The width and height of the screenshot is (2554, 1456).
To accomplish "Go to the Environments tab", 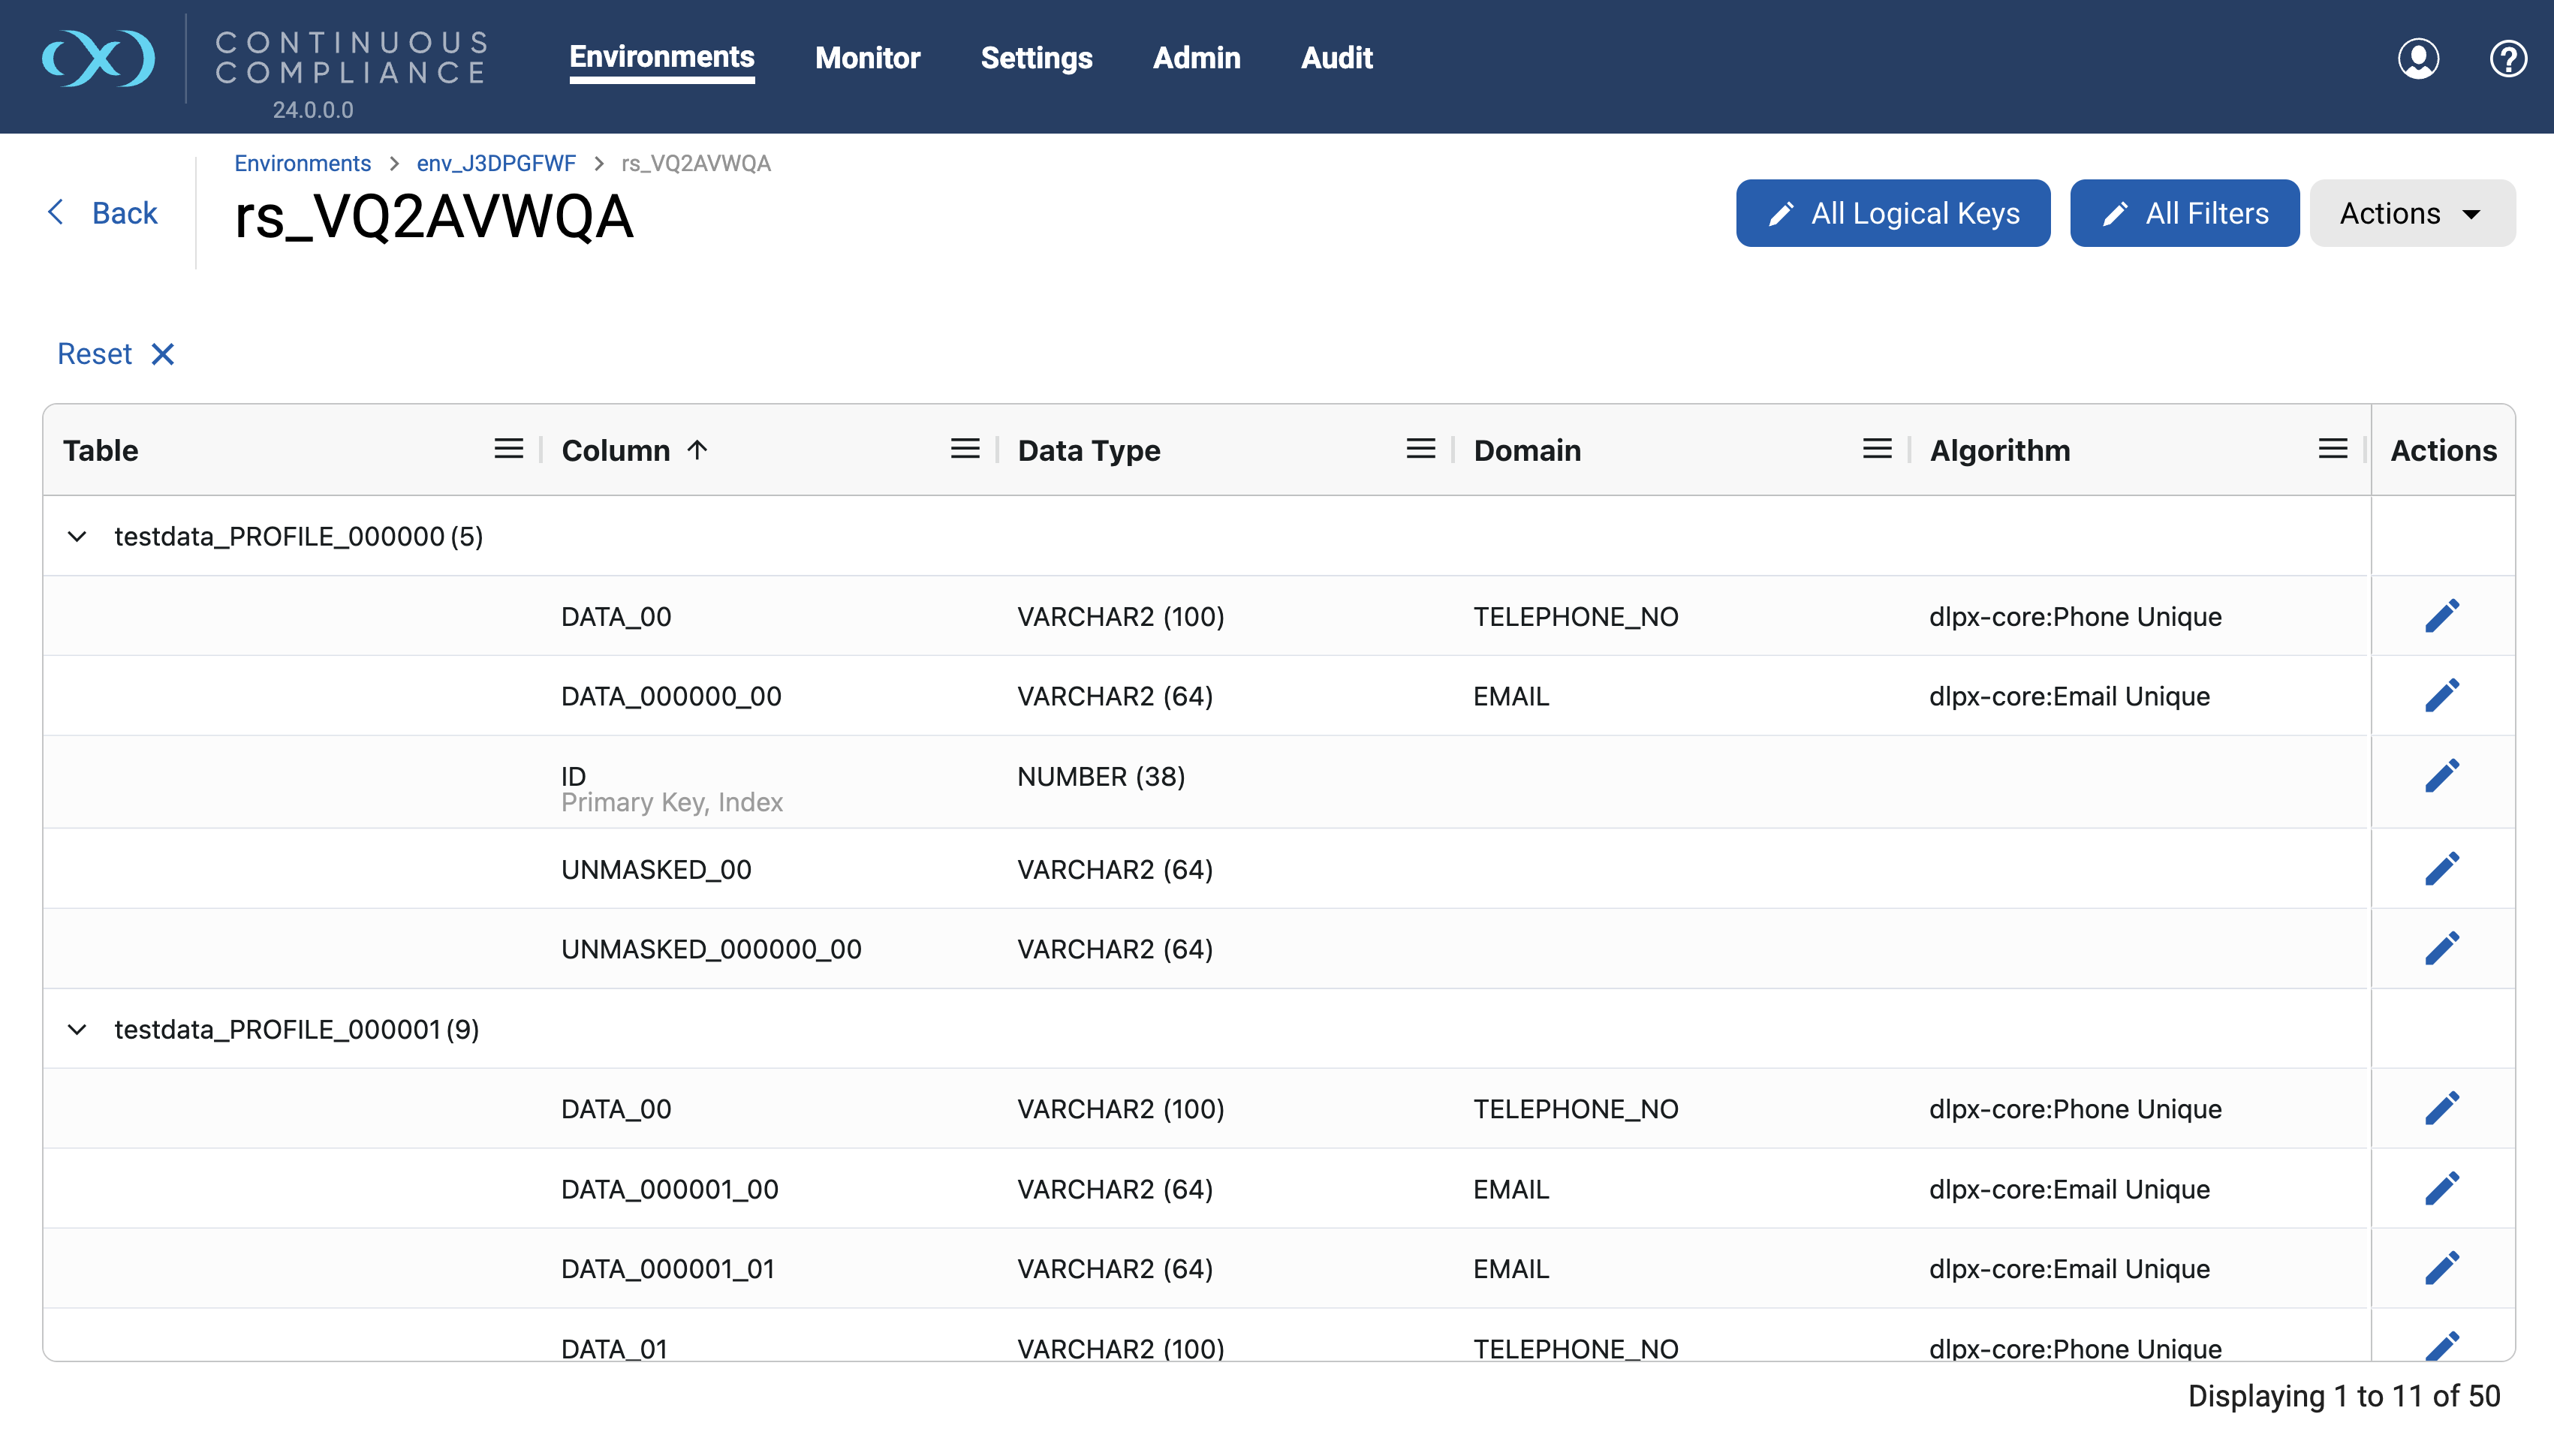I will click(662, 57).
